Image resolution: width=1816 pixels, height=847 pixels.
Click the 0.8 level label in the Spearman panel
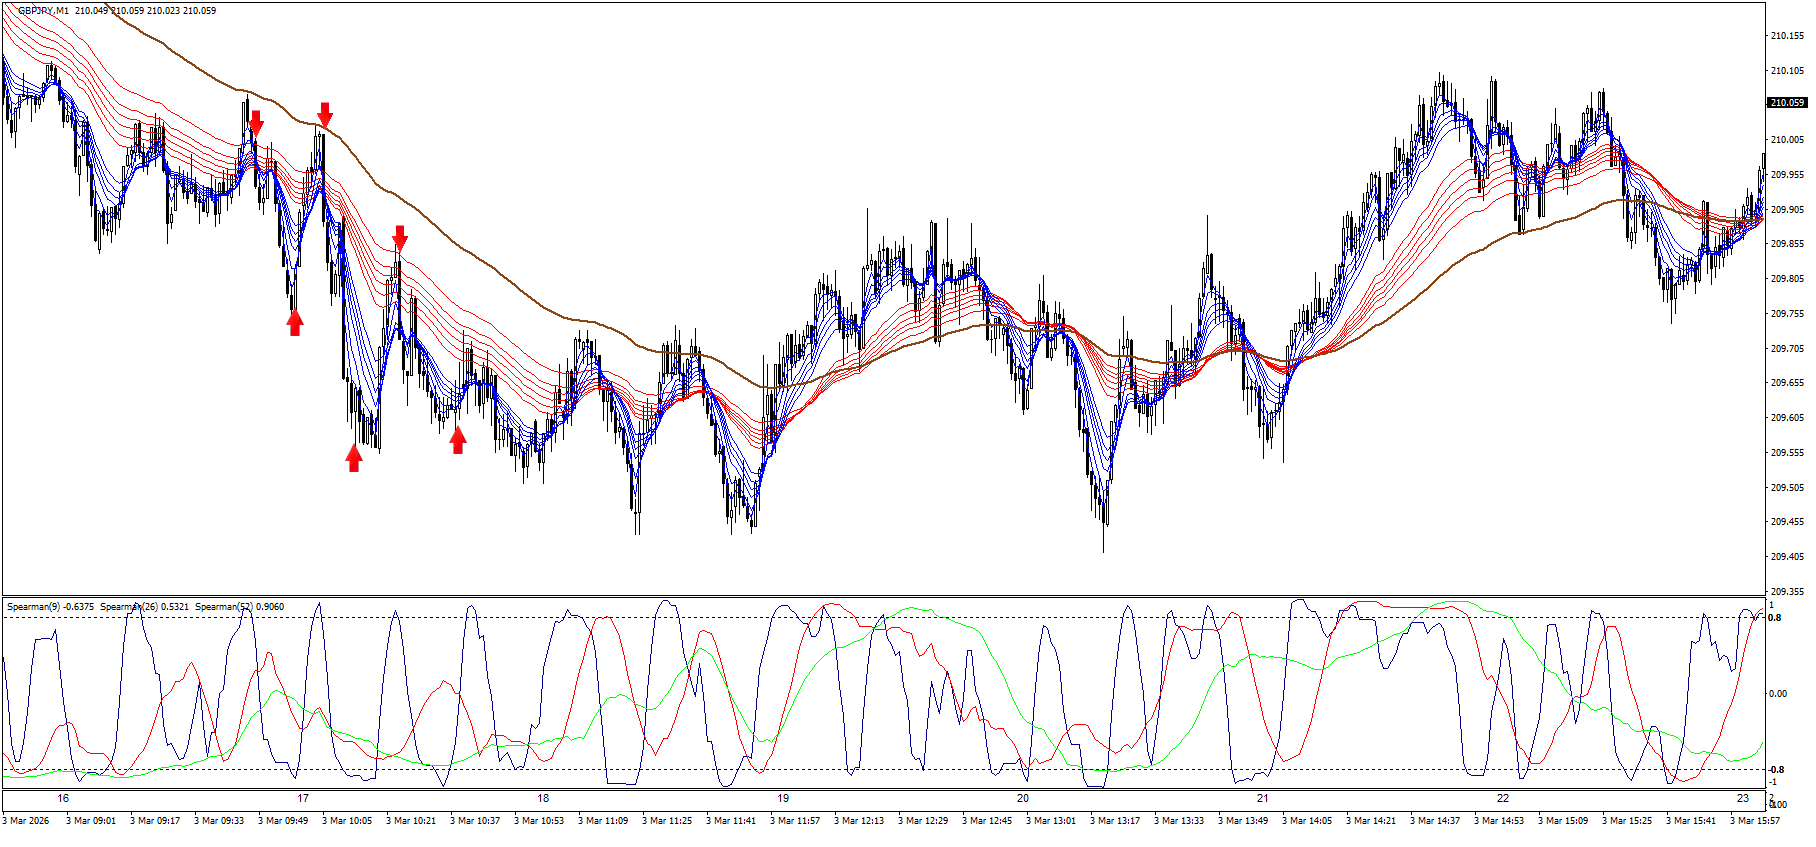[x=1774, y=618]
